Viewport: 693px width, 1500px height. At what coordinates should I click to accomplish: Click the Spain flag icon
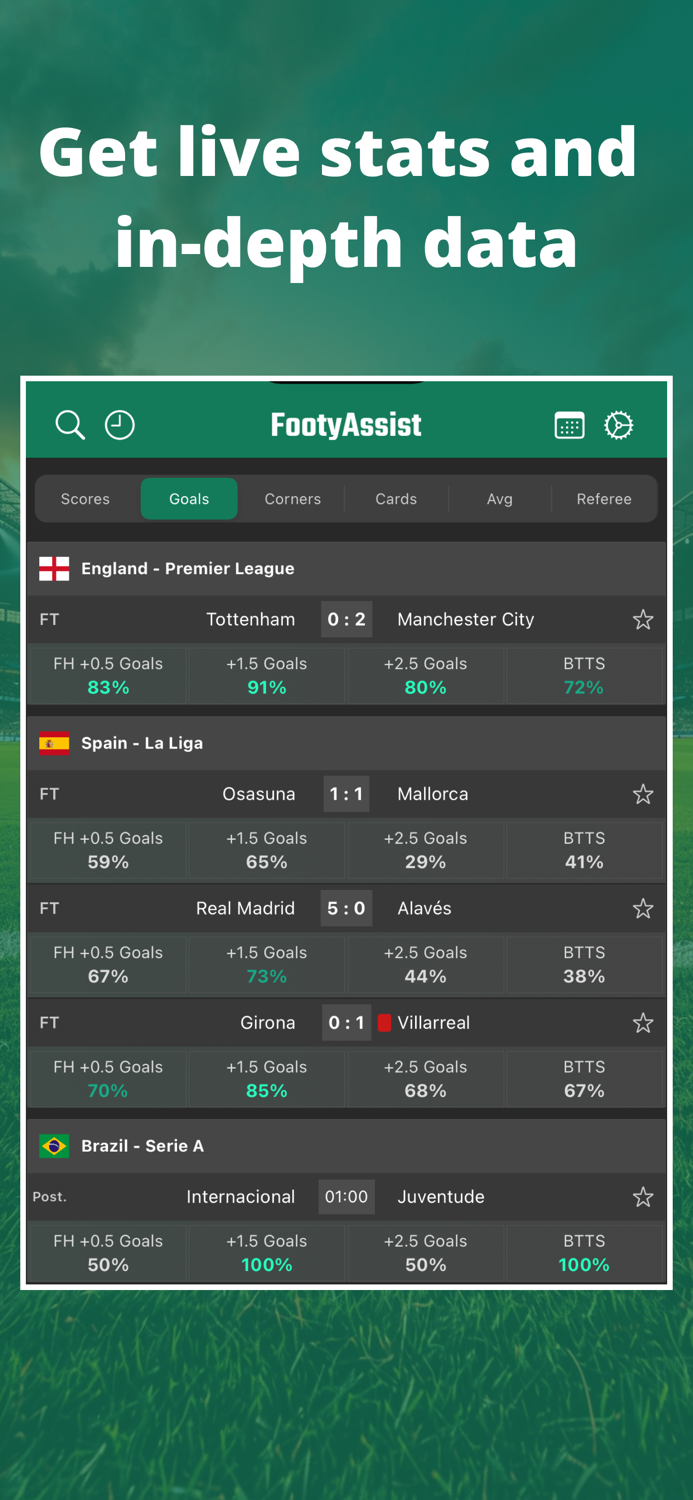(x=53, y=743)
